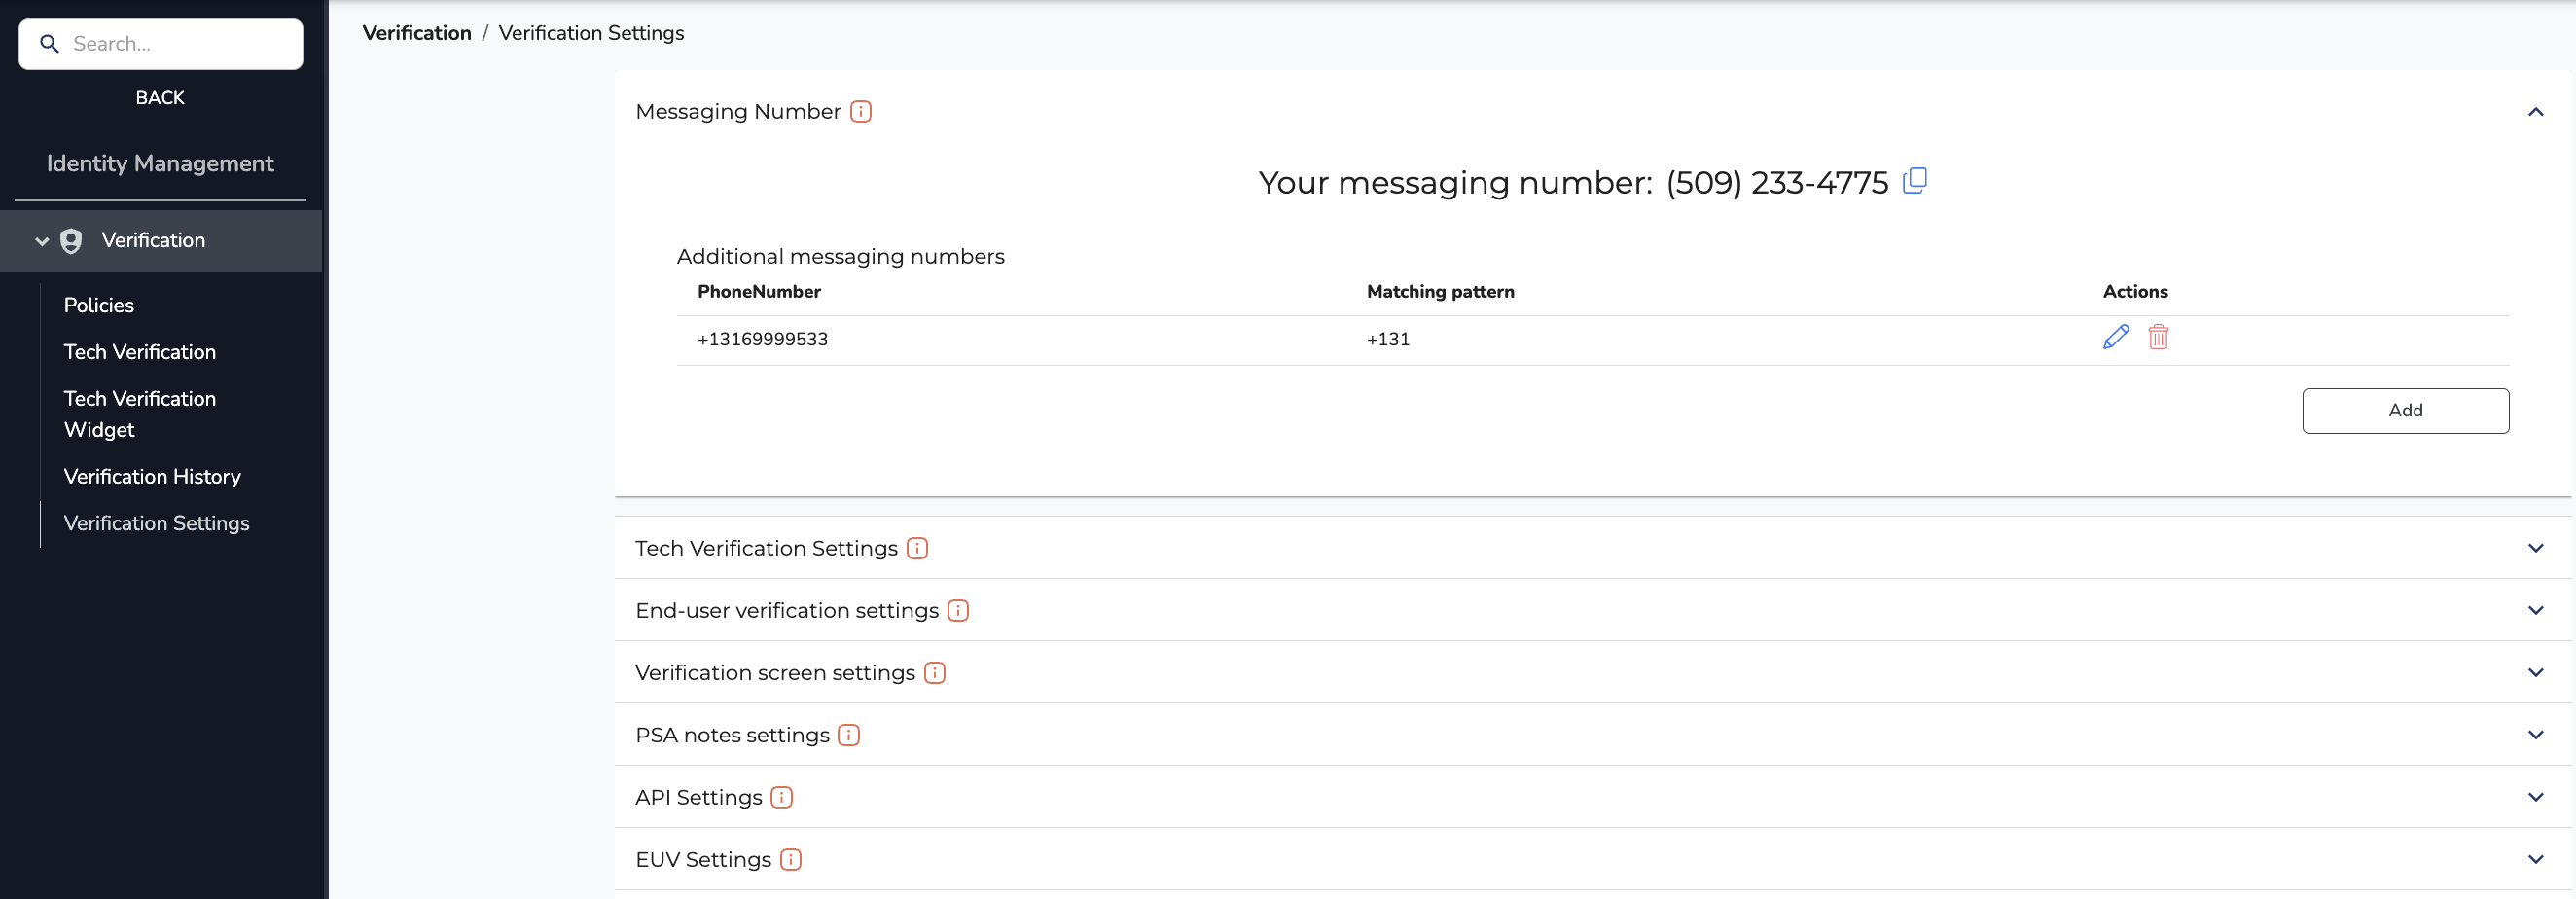Expand the API Settings section

[2535, 797]
